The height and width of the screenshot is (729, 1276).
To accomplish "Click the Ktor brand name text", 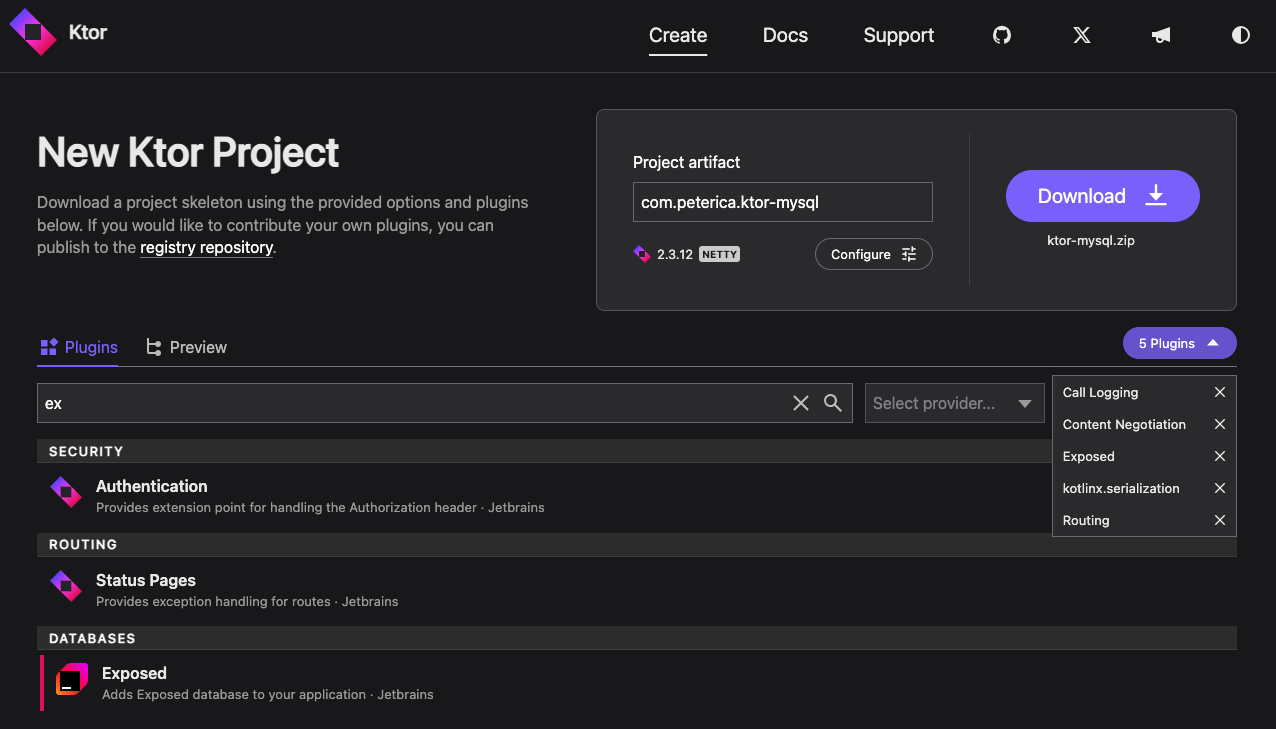I will point(88,32).
